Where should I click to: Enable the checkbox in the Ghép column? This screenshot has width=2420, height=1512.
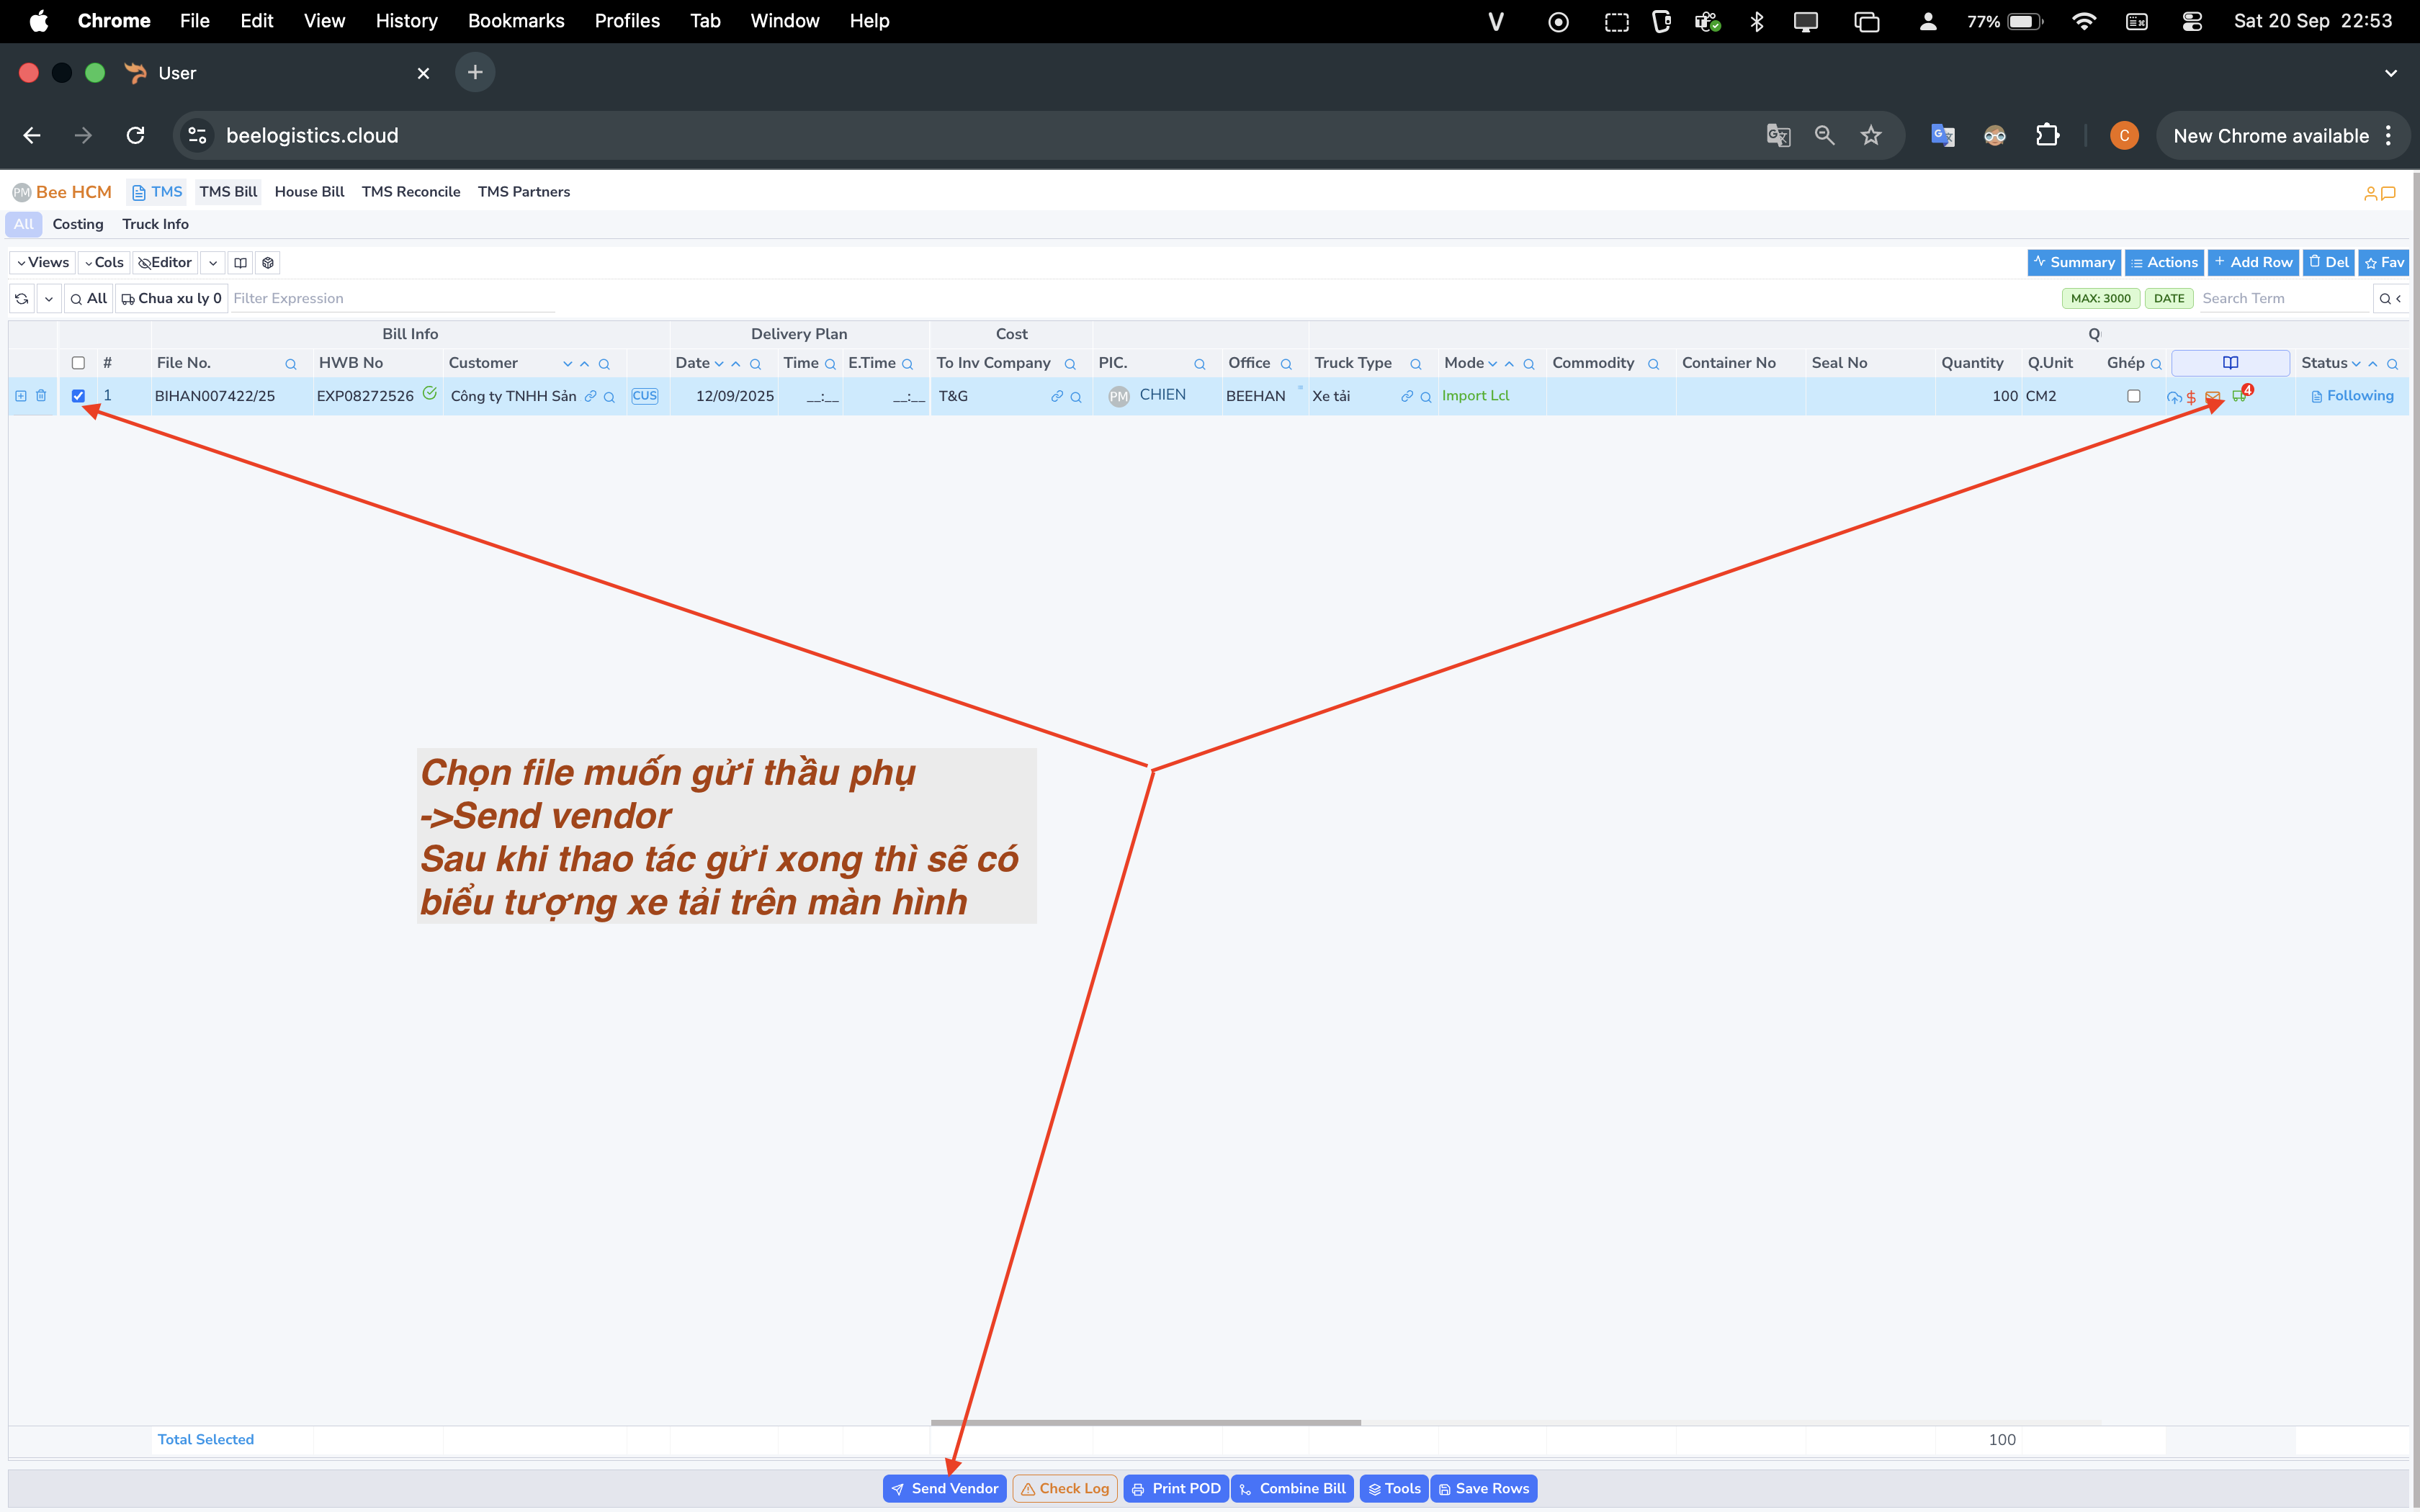pyautogui.click(x=2135, y=396)
